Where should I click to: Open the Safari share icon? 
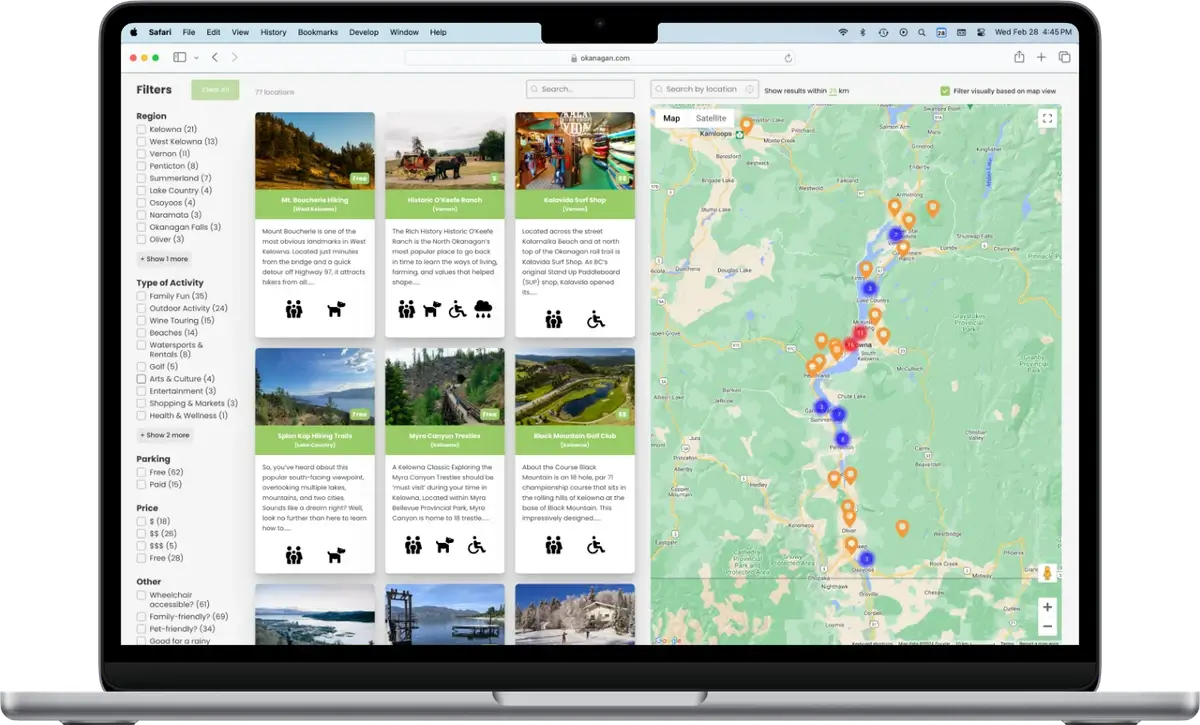[x=1019, y=57]
